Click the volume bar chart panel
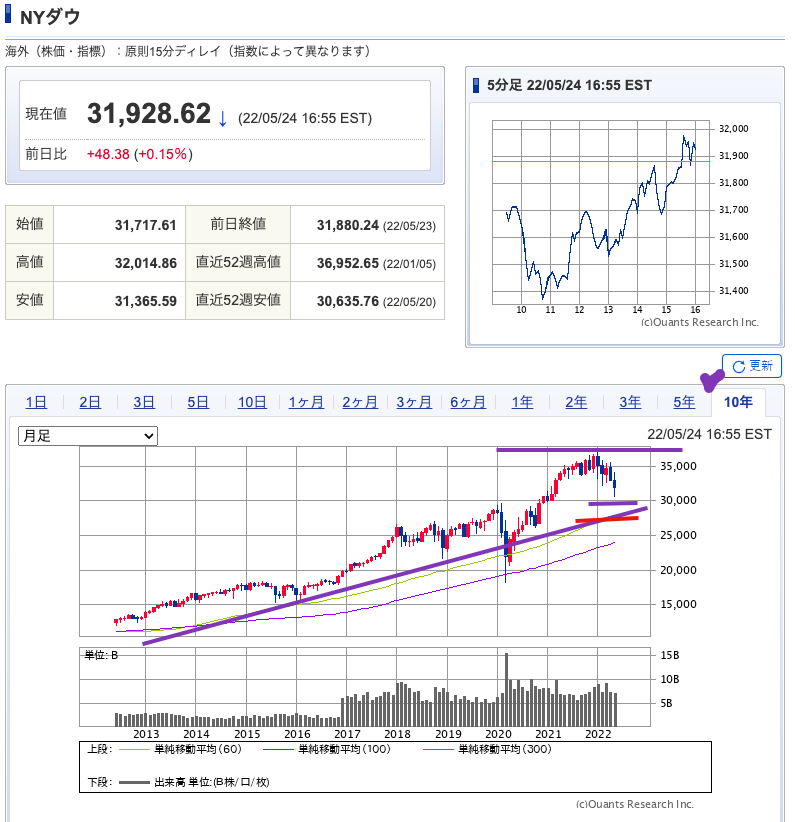This screenshot has width=795, height=822. tap(365, 687)
